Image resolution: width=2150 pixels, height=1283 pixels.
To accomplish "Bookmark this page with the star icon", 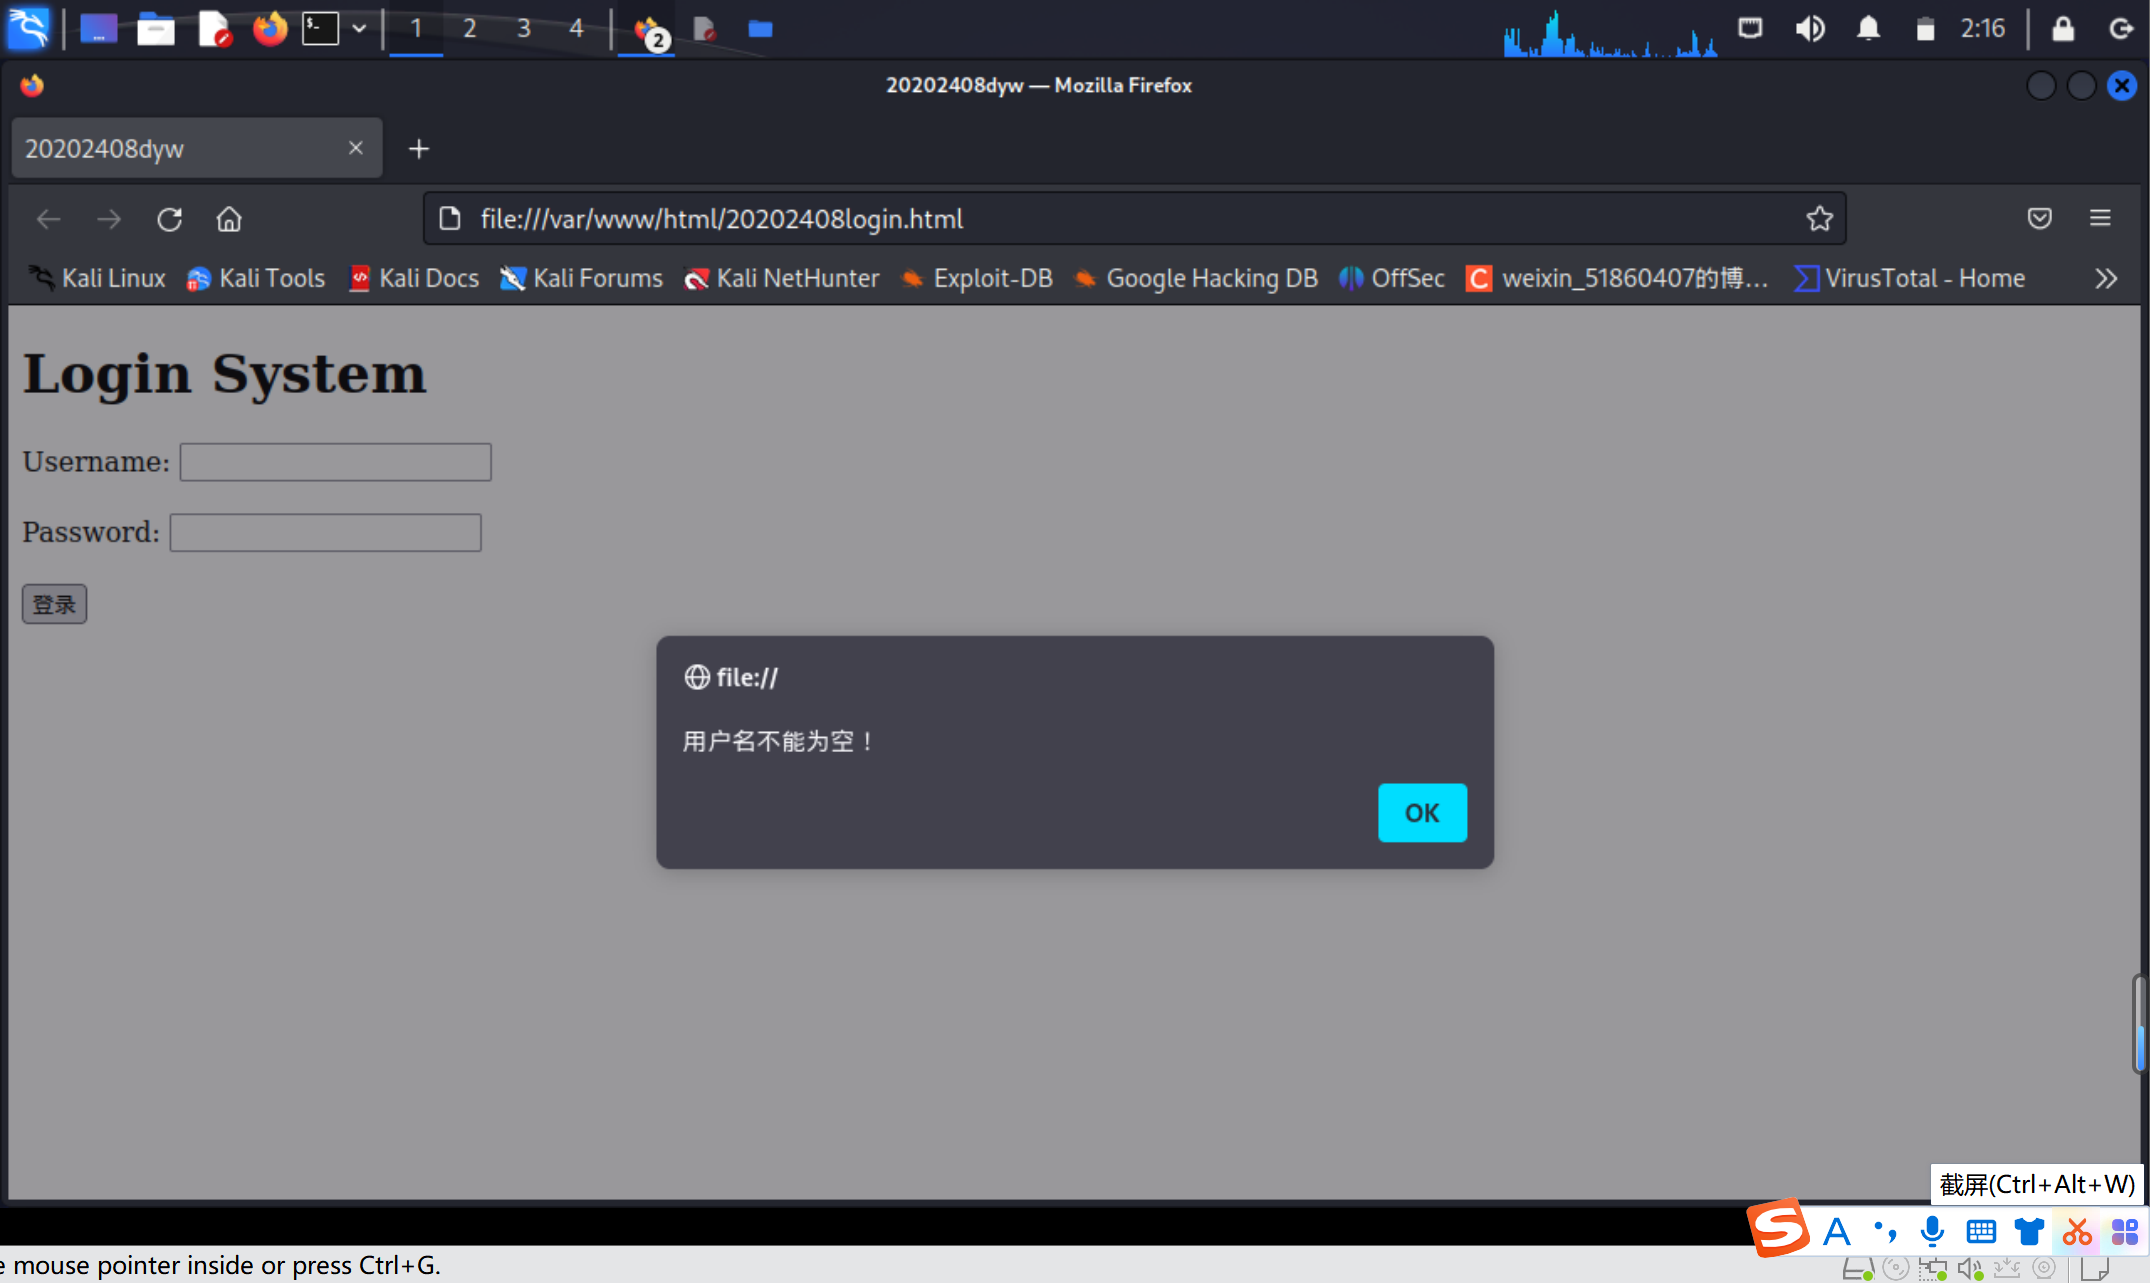I will (1819, 219).
